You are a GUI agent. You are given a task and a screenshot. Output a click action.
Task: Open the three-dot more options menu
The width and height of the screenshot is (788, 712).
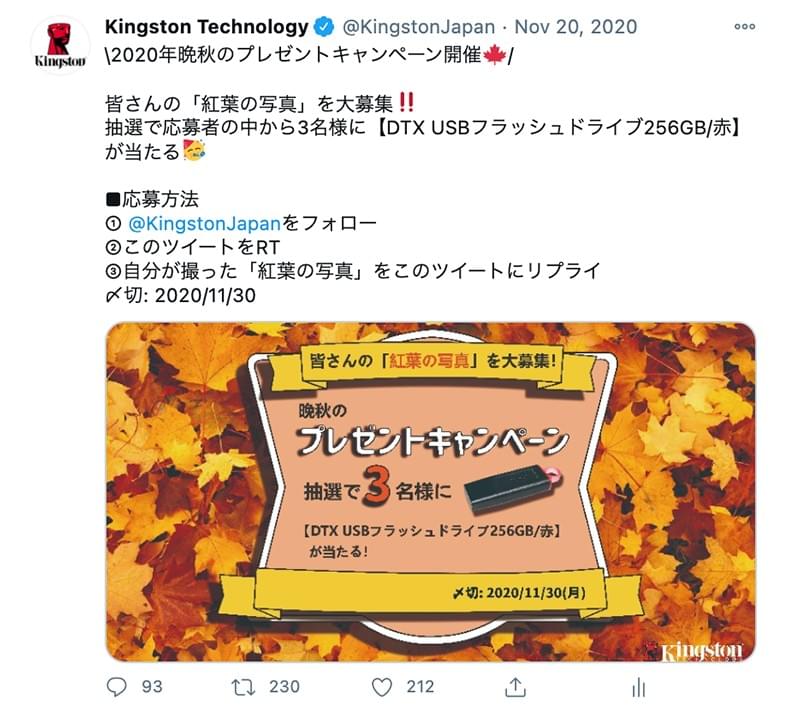tap(745, 27)
